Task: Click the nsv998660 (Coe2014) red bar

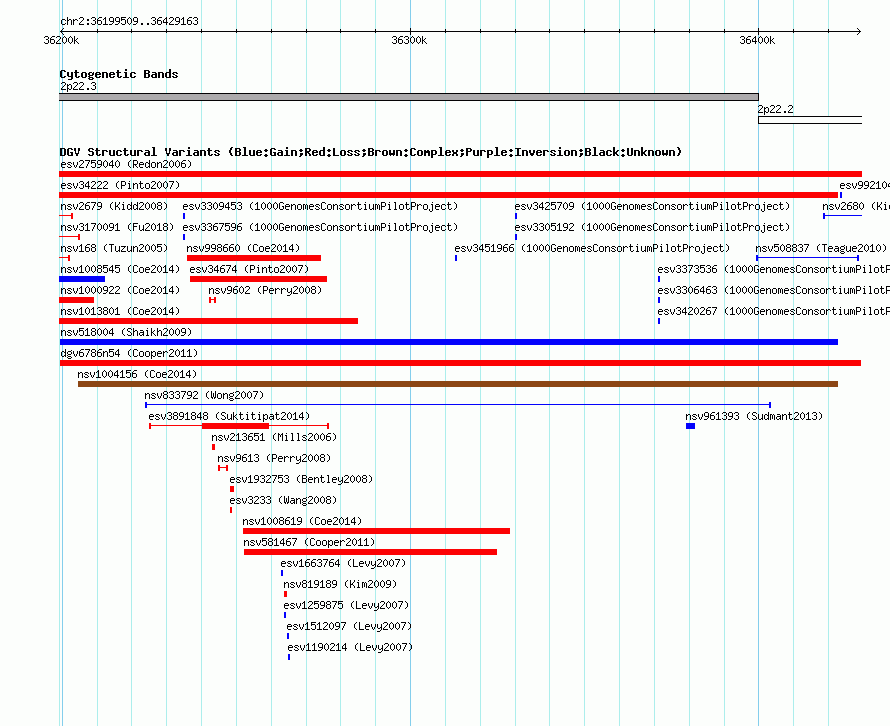Action: pyautogui.click(x=254, y=258)
